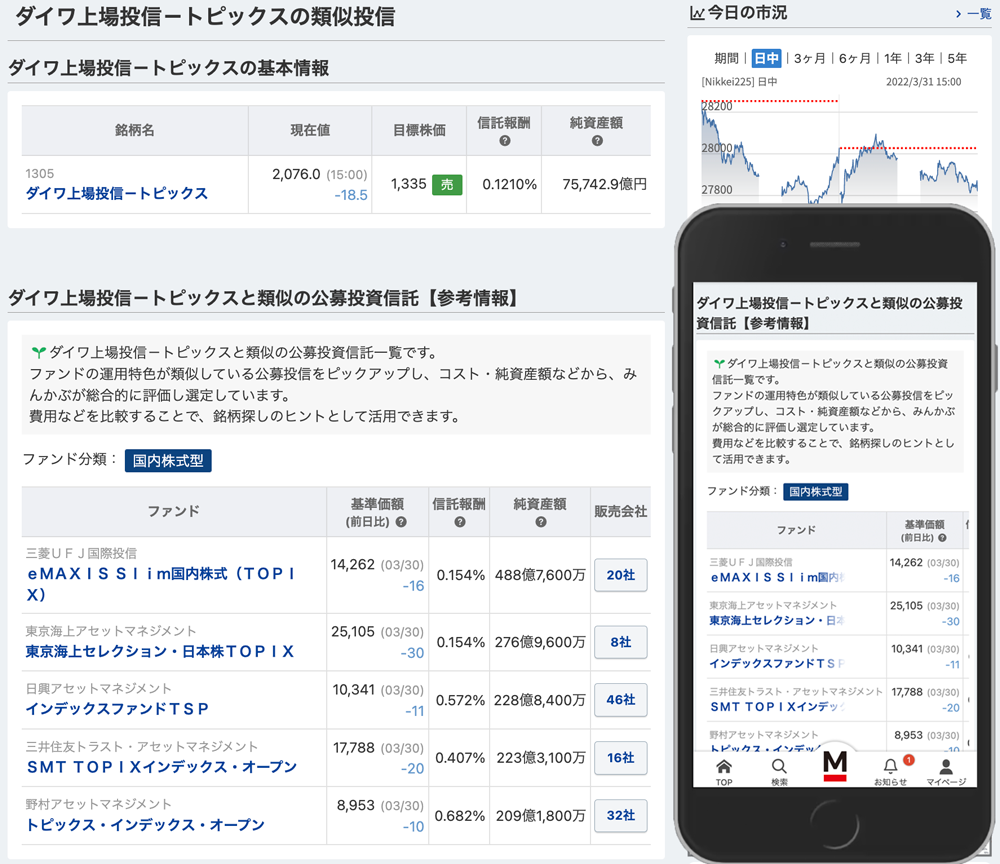Open the SMT TOPIXインデックス・オープン link on the desktop page

(161, 767)
